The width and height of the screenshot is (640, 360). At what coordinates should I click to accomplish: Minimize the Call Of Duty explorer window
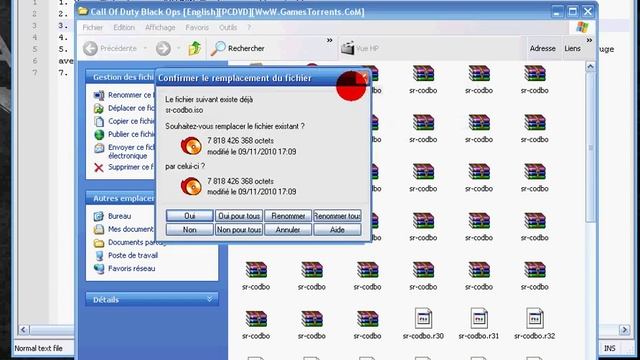click(x=557, y=11)
